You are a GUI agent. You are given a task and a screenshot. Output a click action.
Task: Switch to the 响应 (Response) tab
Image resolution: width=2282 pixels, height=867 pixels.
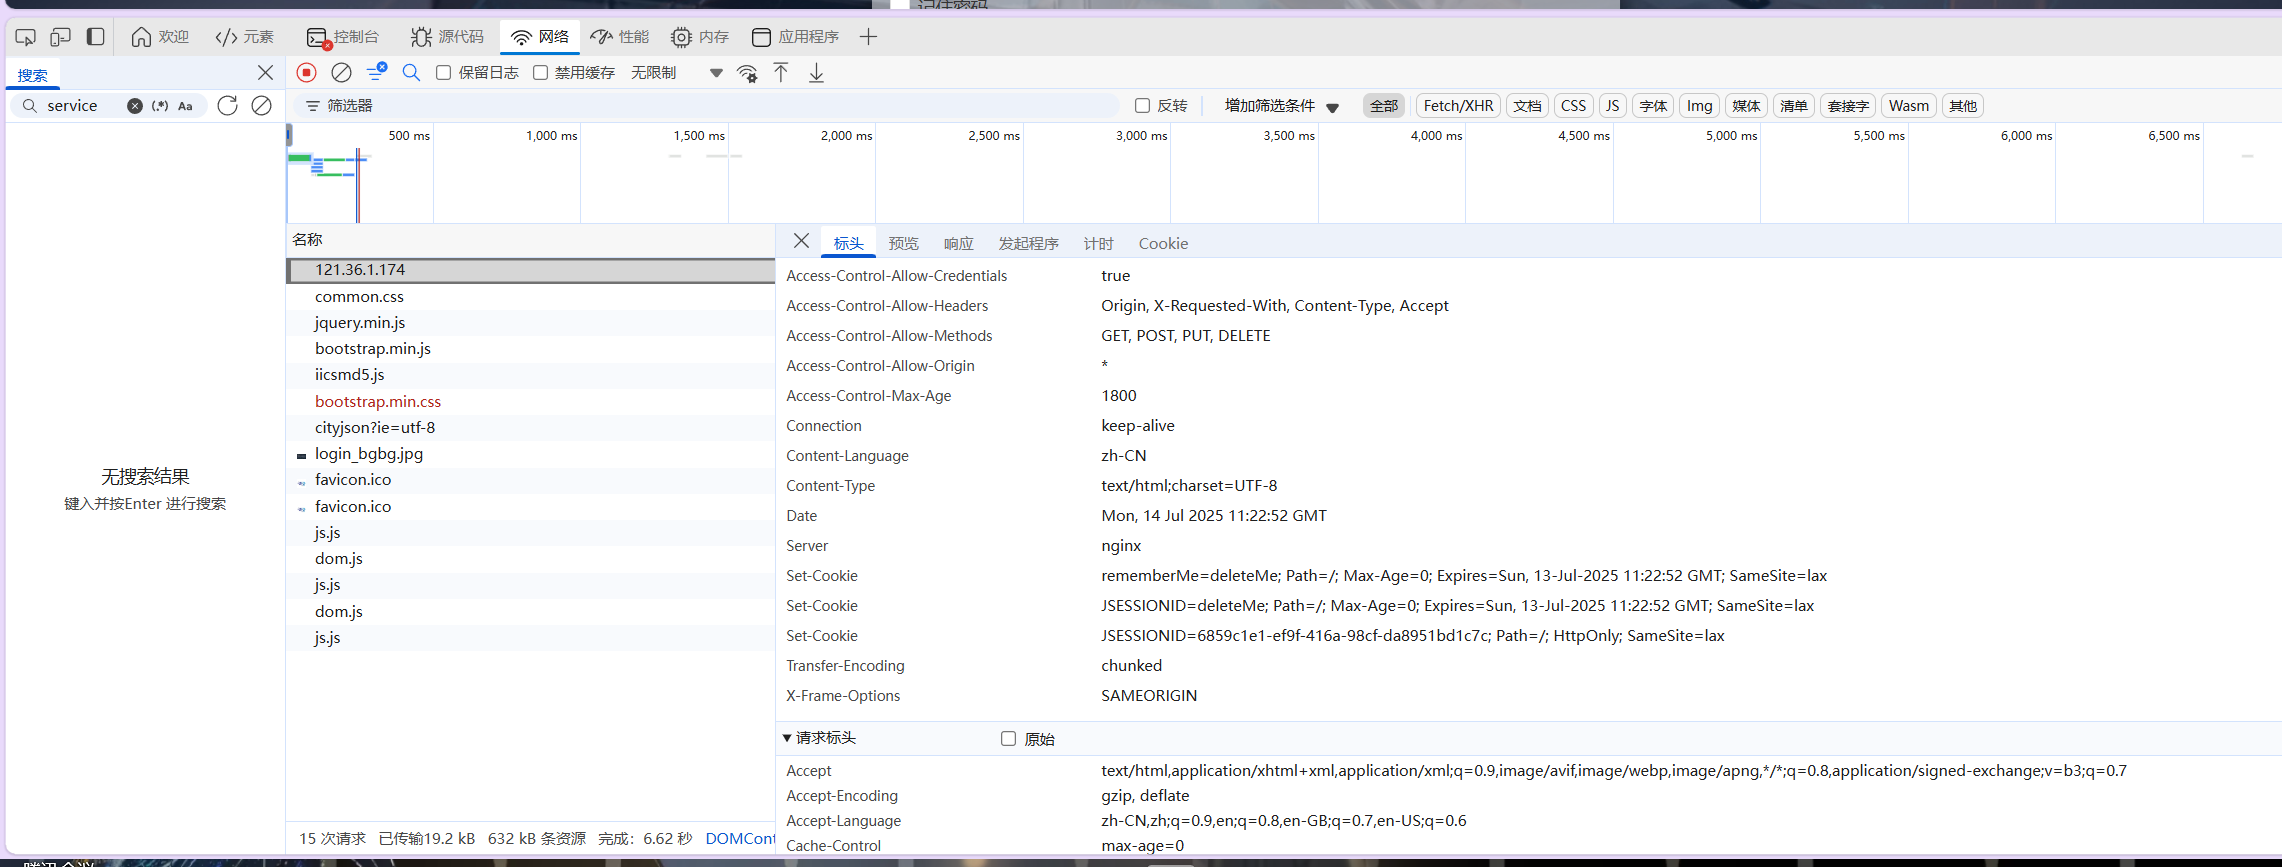tap(958, 244)
